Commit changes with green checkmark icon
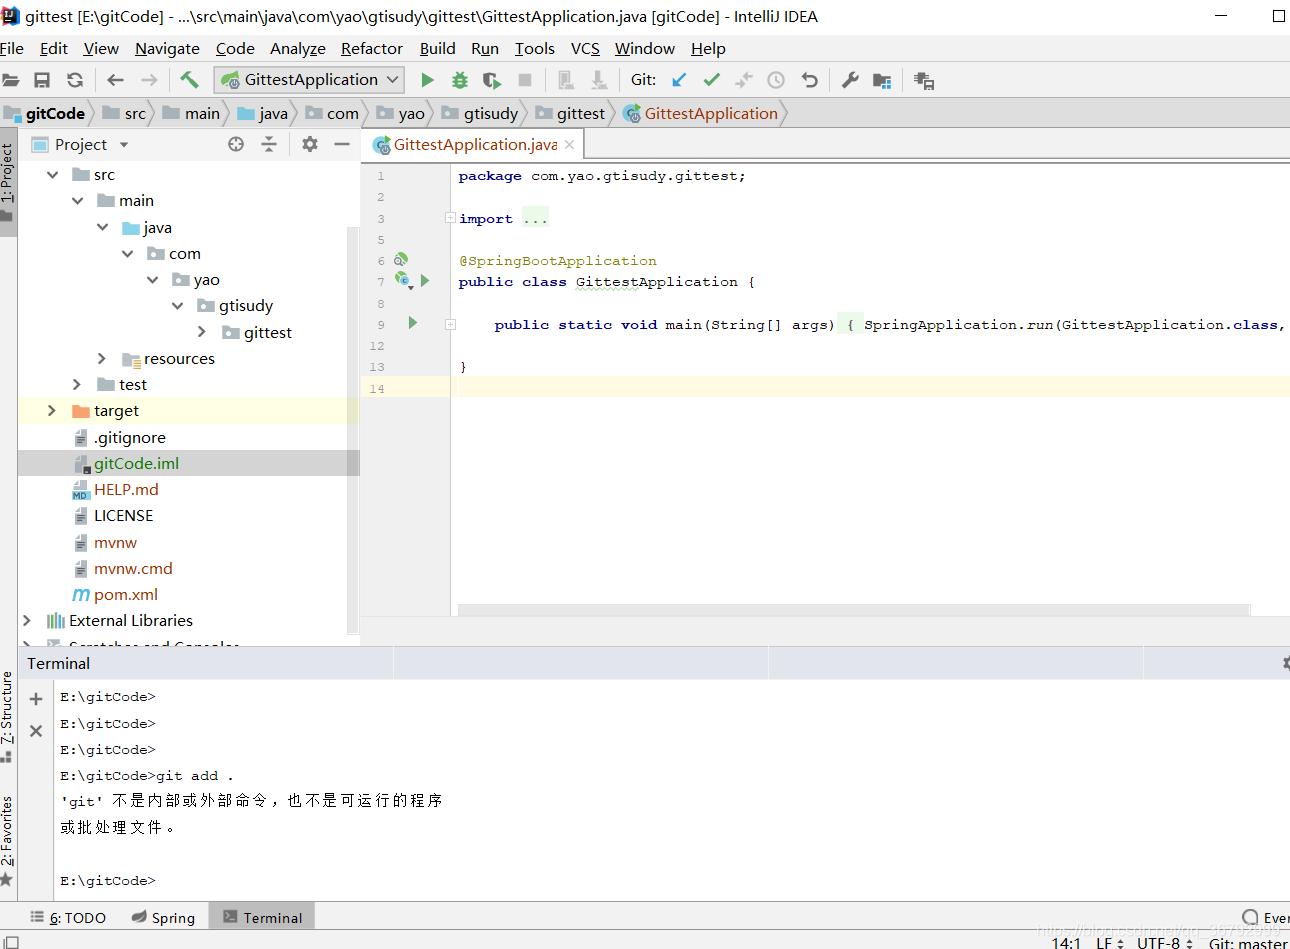The height and width of the screenshot is (949, 1290). click(712, 80)
